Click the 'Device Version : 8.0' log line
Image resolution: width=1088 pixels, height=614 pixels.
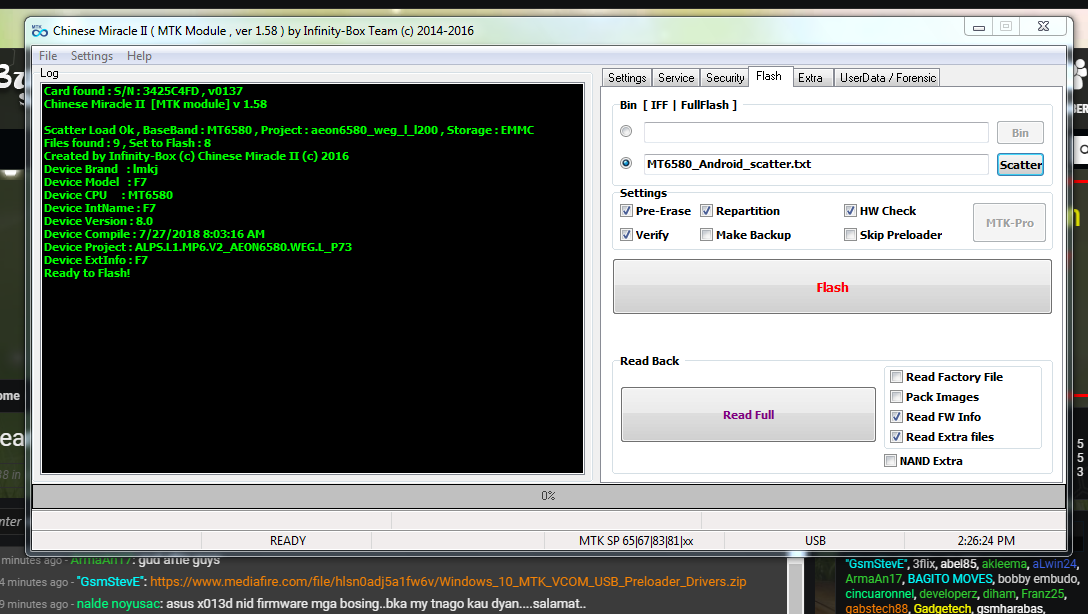tap(98, 221)
